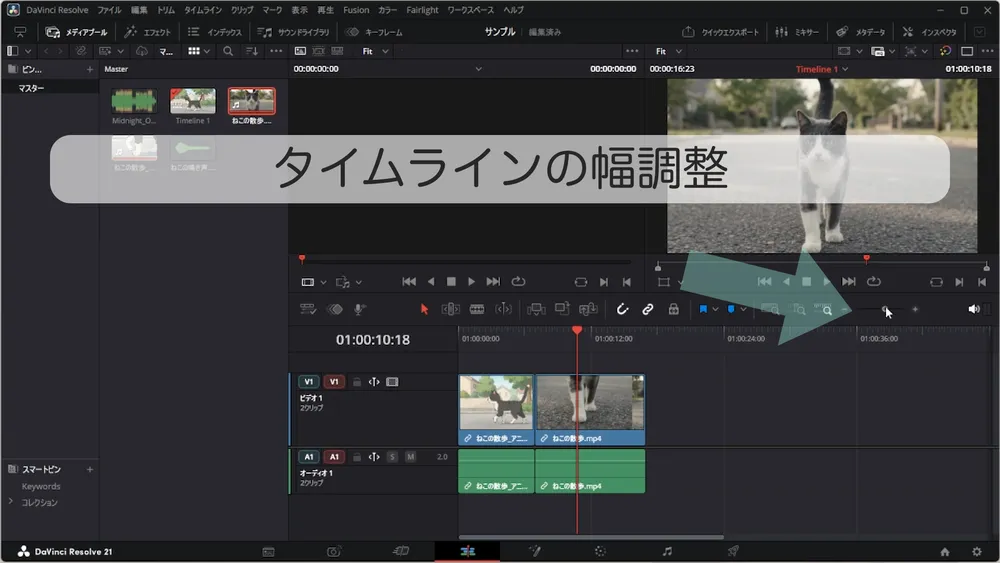Open the Marker color dropdown arrow
The image size is (1000, 563).
coord(744,309)
